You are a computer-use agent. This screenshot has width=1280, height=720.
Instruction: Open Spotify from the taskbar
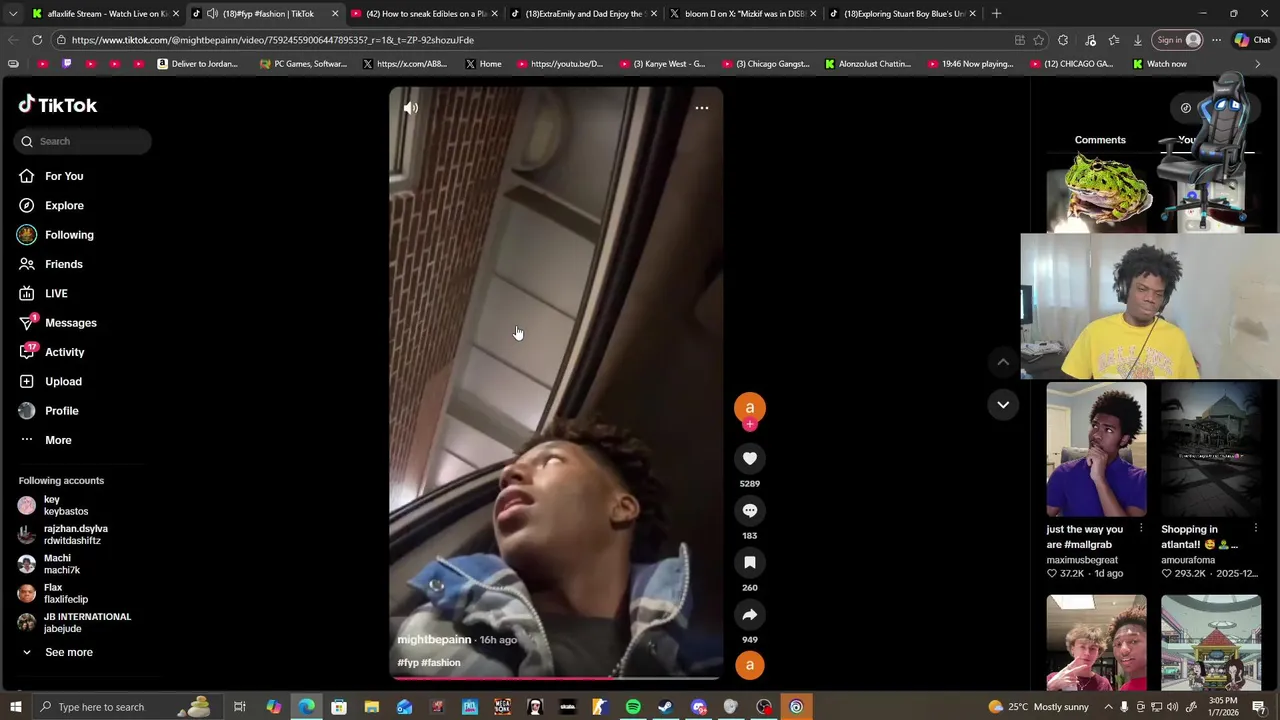633,707
